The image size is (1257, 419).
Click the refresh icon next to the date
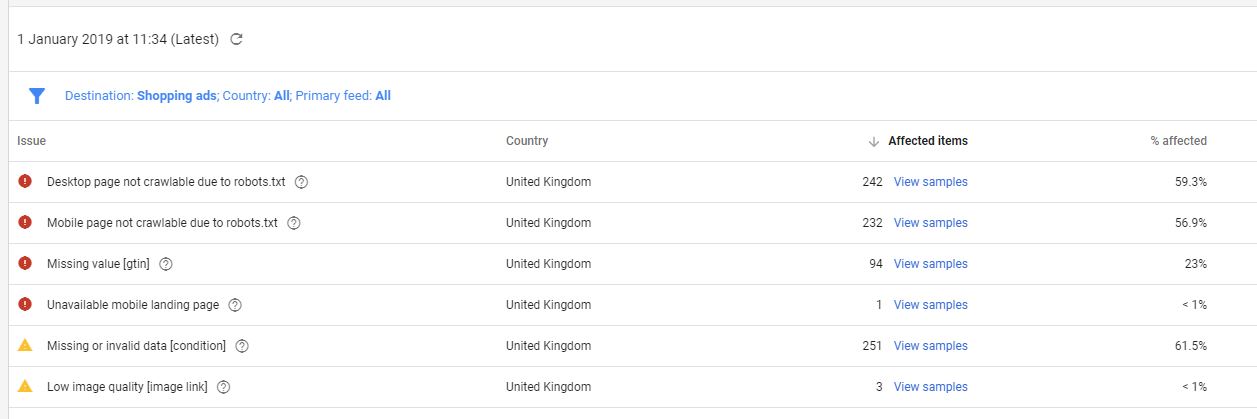[x=237, y=40]
